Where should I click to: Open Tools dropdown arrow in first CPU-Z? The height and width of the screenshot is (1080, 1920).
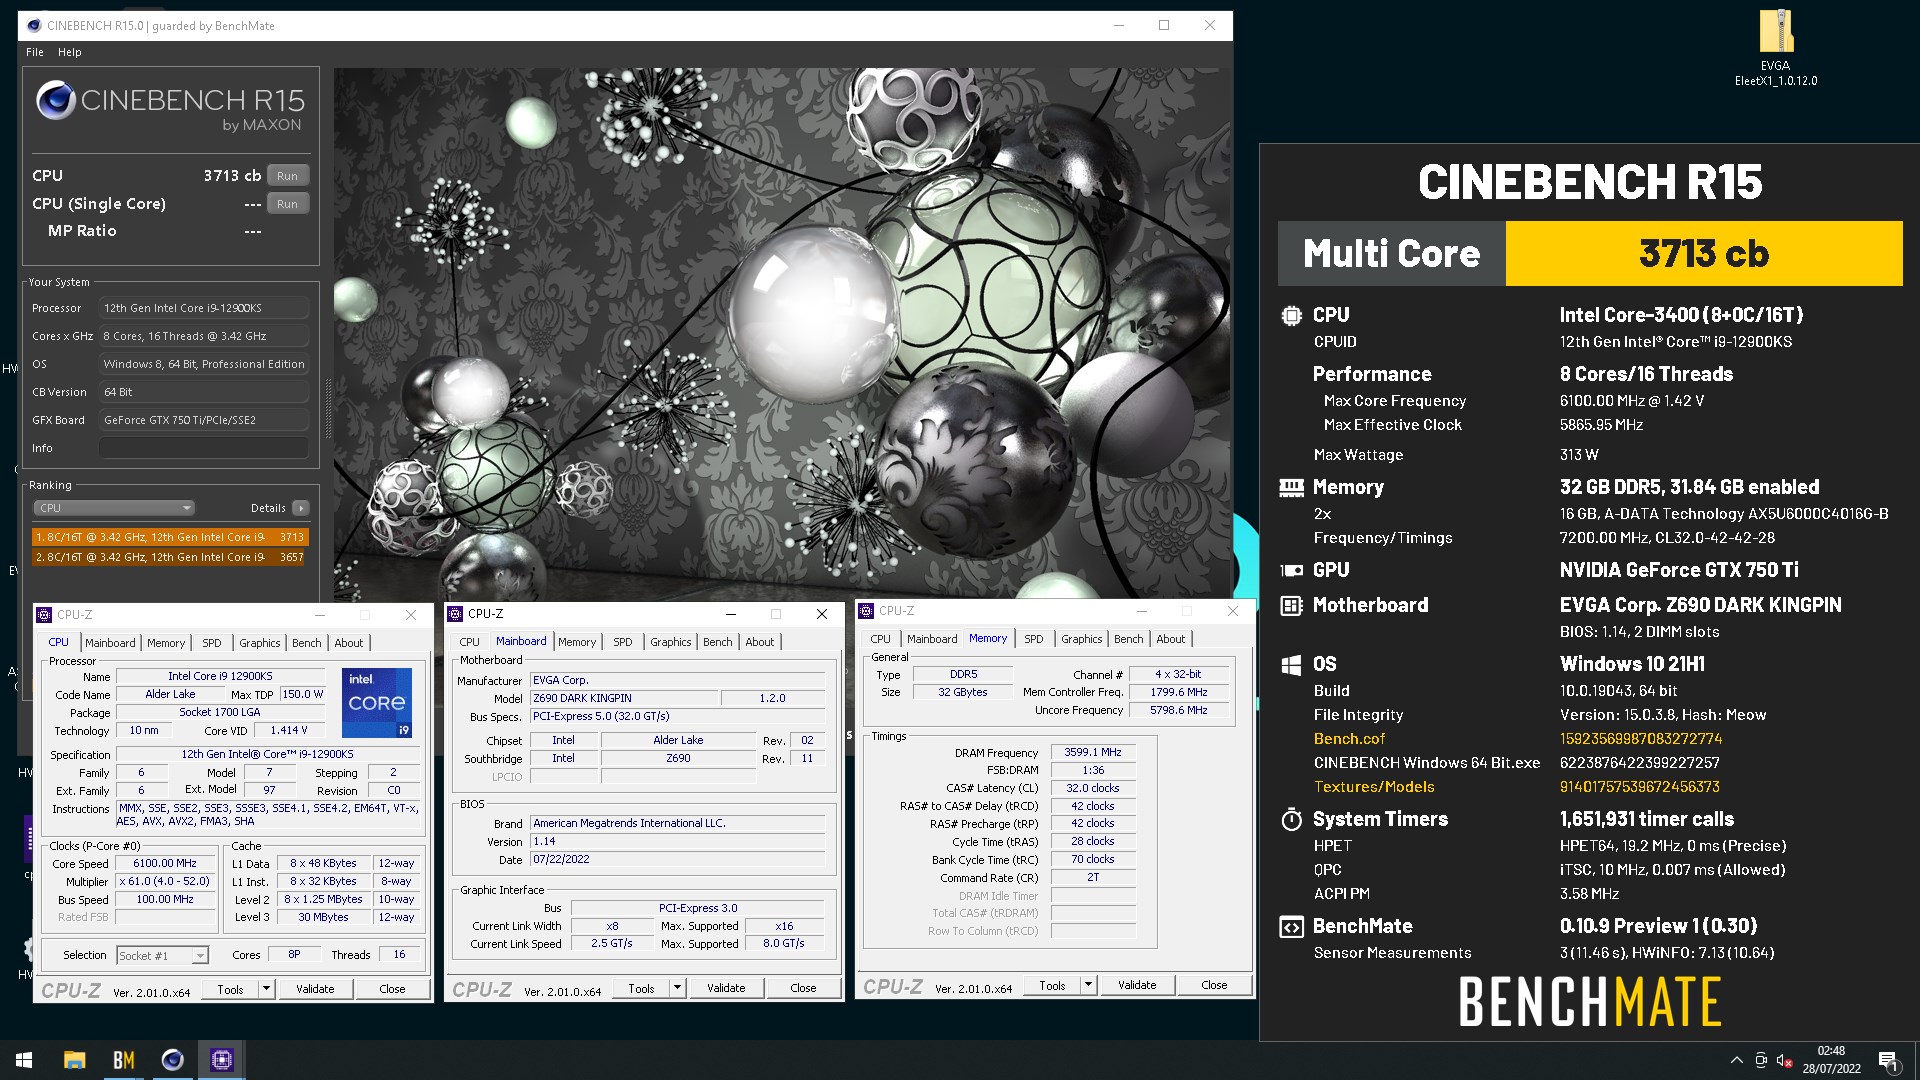(266, 989)
